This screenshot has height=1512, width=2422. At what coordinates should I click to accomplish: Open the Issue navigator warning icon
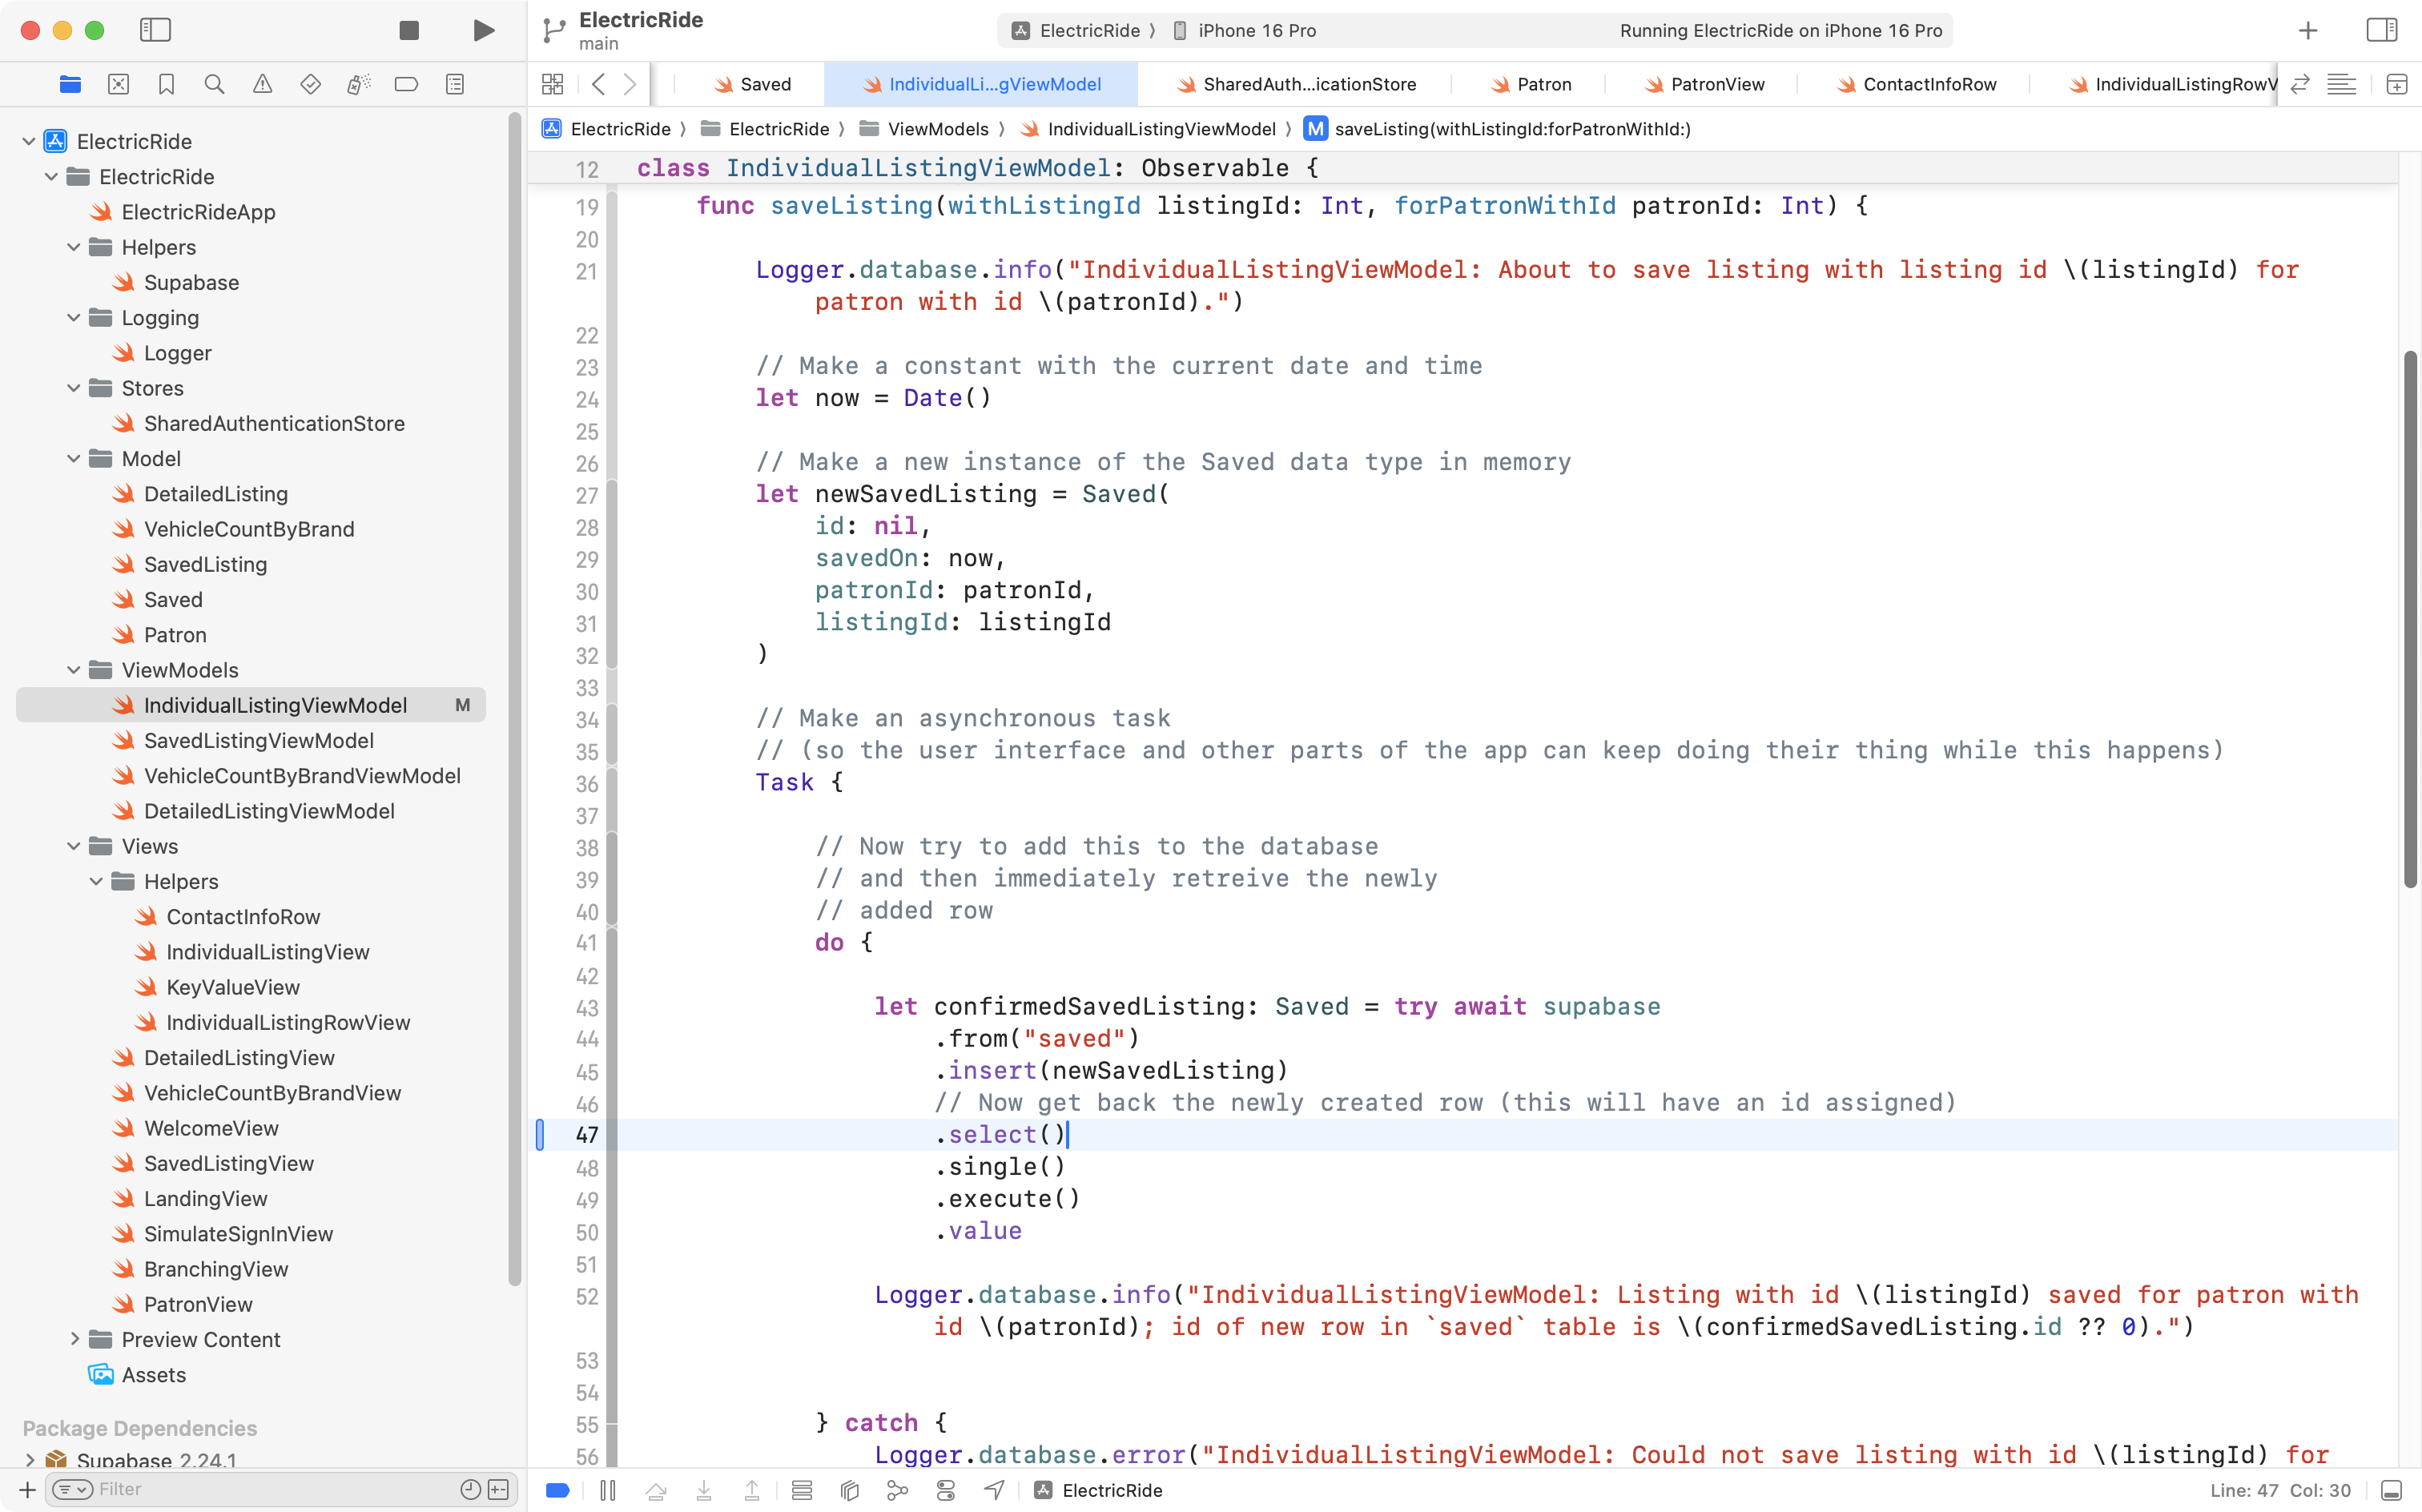pyautogui.click(x=262, y=84)
